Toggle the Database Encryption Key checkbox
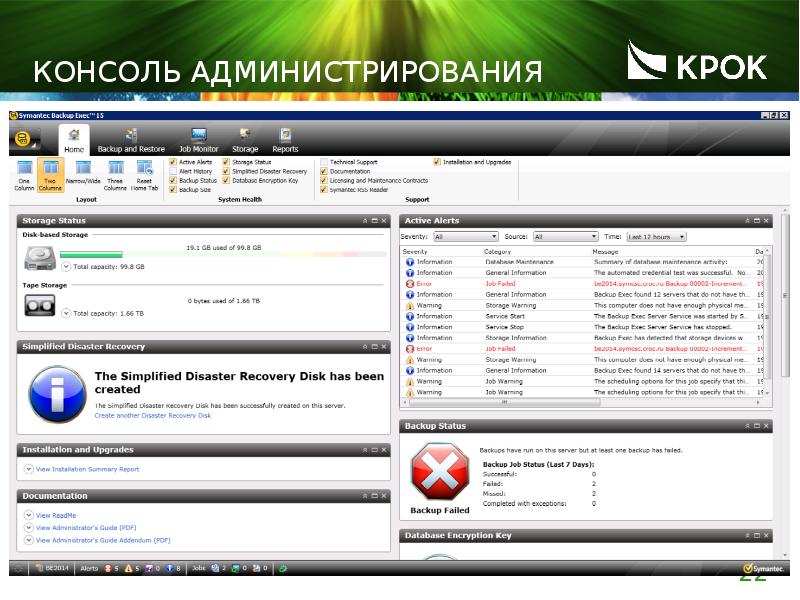Viewport: 800px width, 600px height. (x=226, y=181)
